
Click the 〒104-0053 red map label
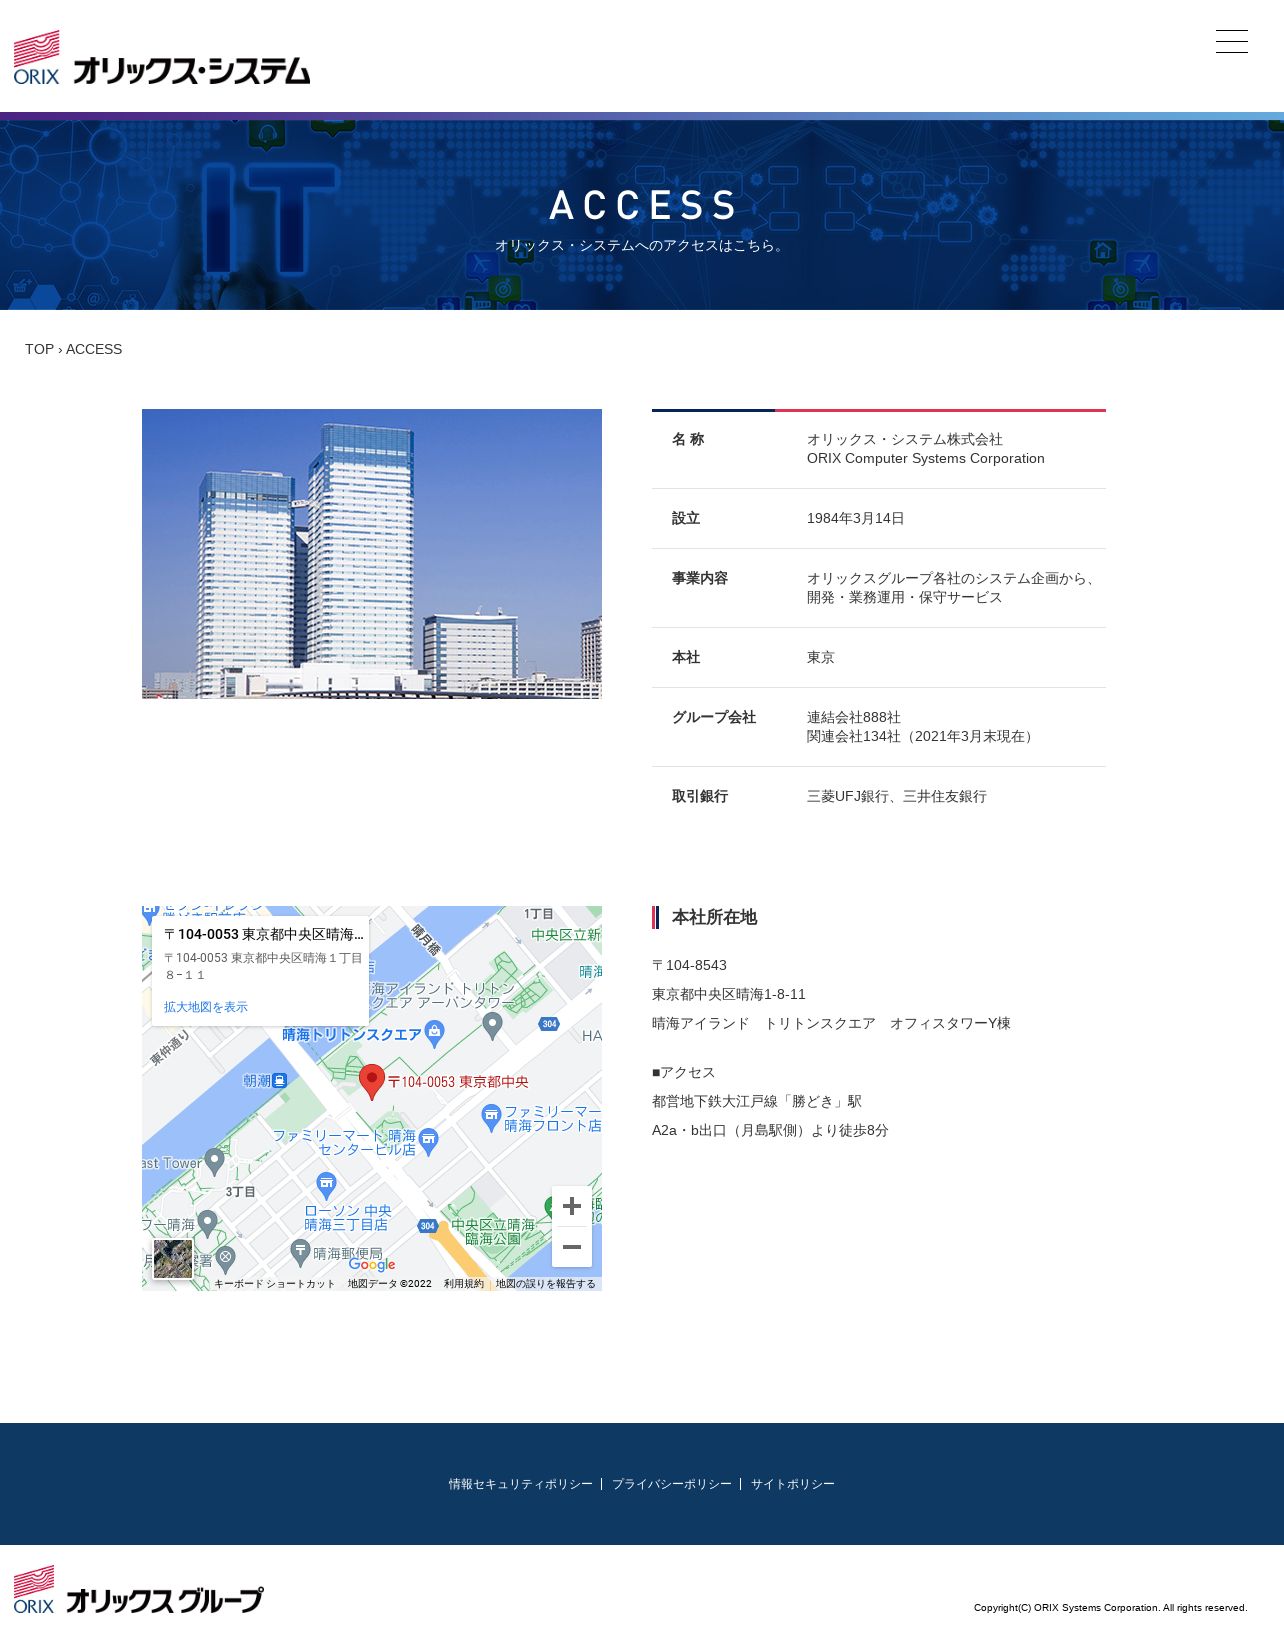[458, 1082]
